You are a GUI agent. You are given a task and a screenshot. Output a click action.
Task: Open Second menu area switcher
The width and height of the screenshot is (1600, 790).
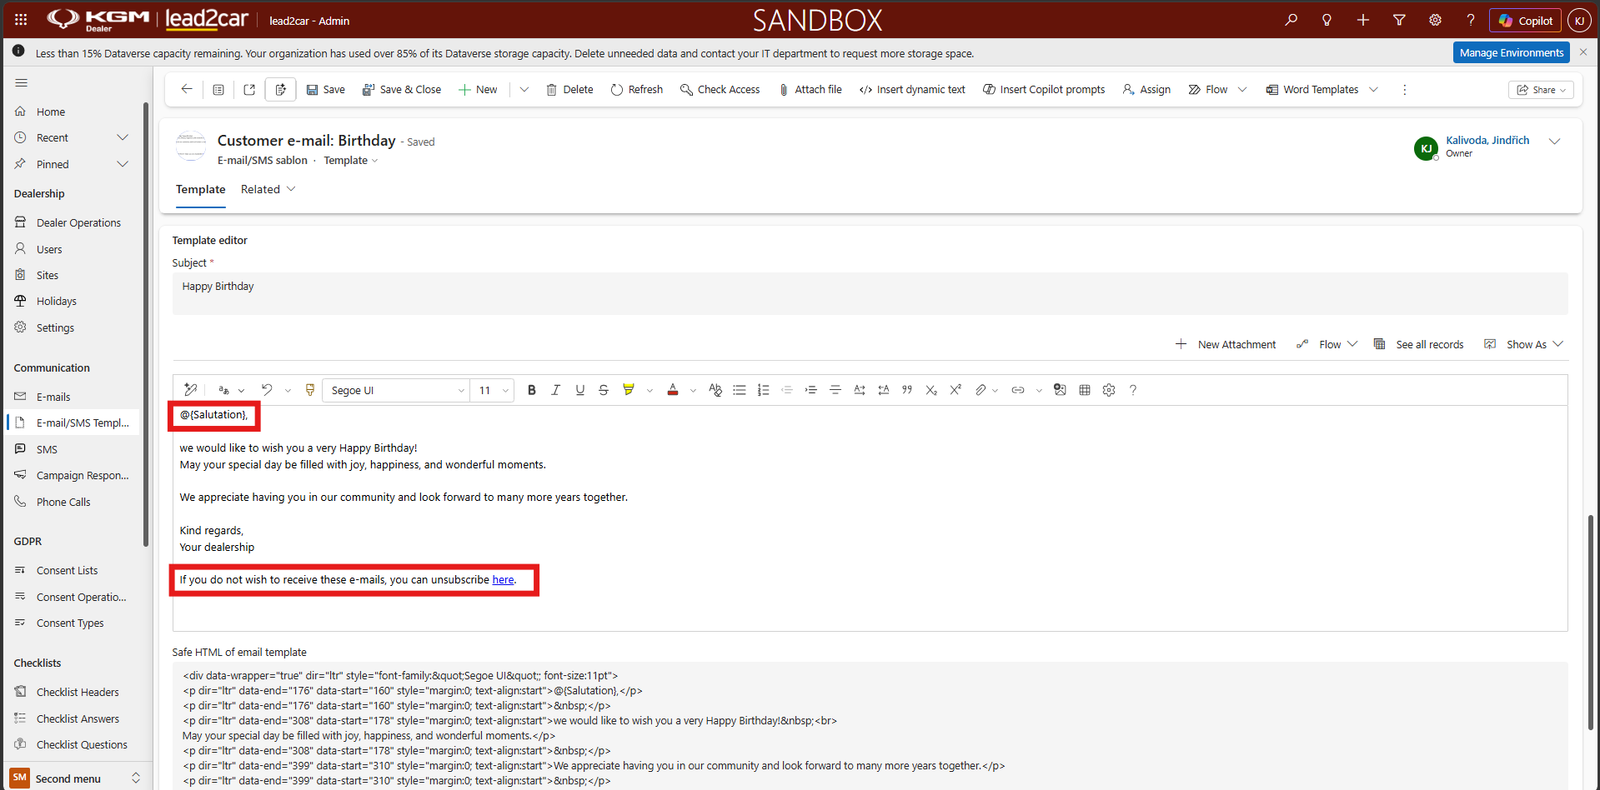pyautogui.click(x=76, y=778)
